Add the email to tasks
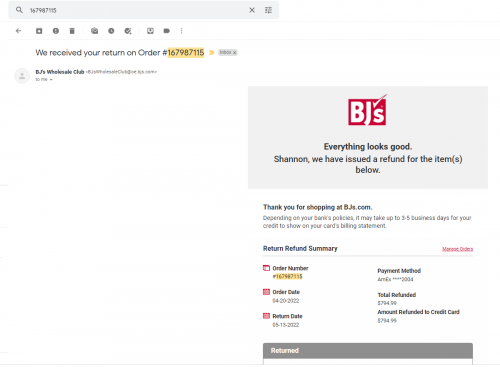The width and height of the screenshot is (500, 367). click(x=128, y=31)
